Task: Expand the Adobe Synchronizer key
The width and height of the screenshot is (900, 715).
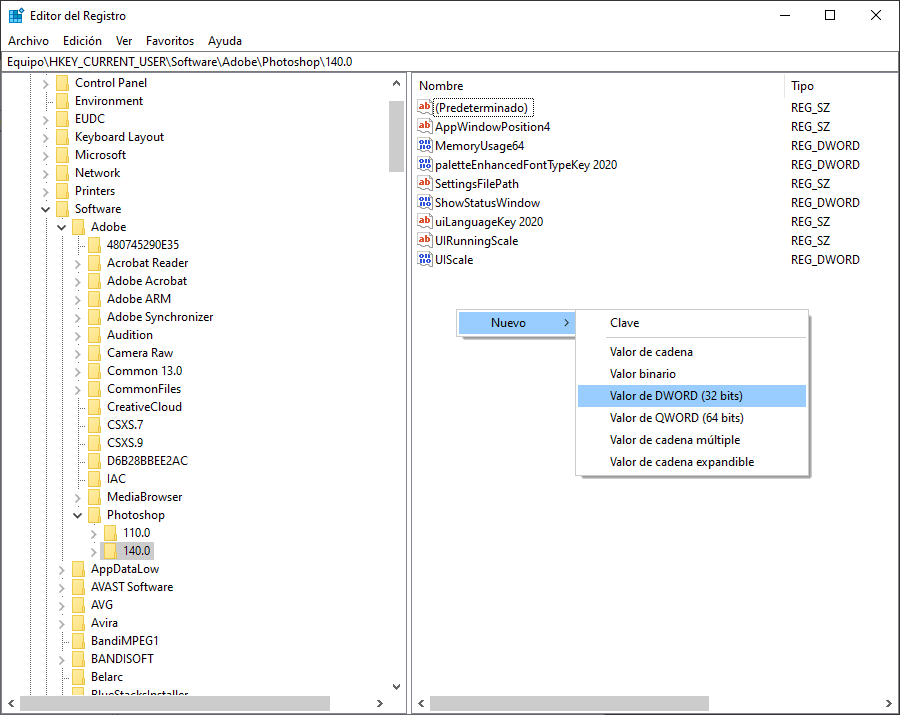Action: 77,317
